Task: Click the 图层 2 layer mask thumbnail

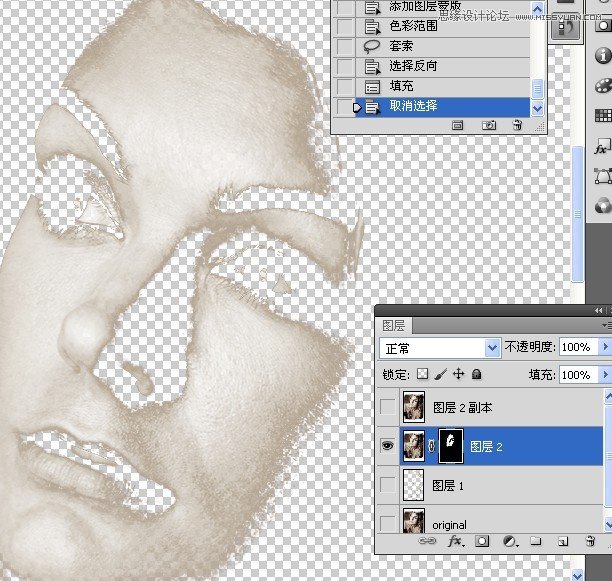Action: tap(451, 446)
